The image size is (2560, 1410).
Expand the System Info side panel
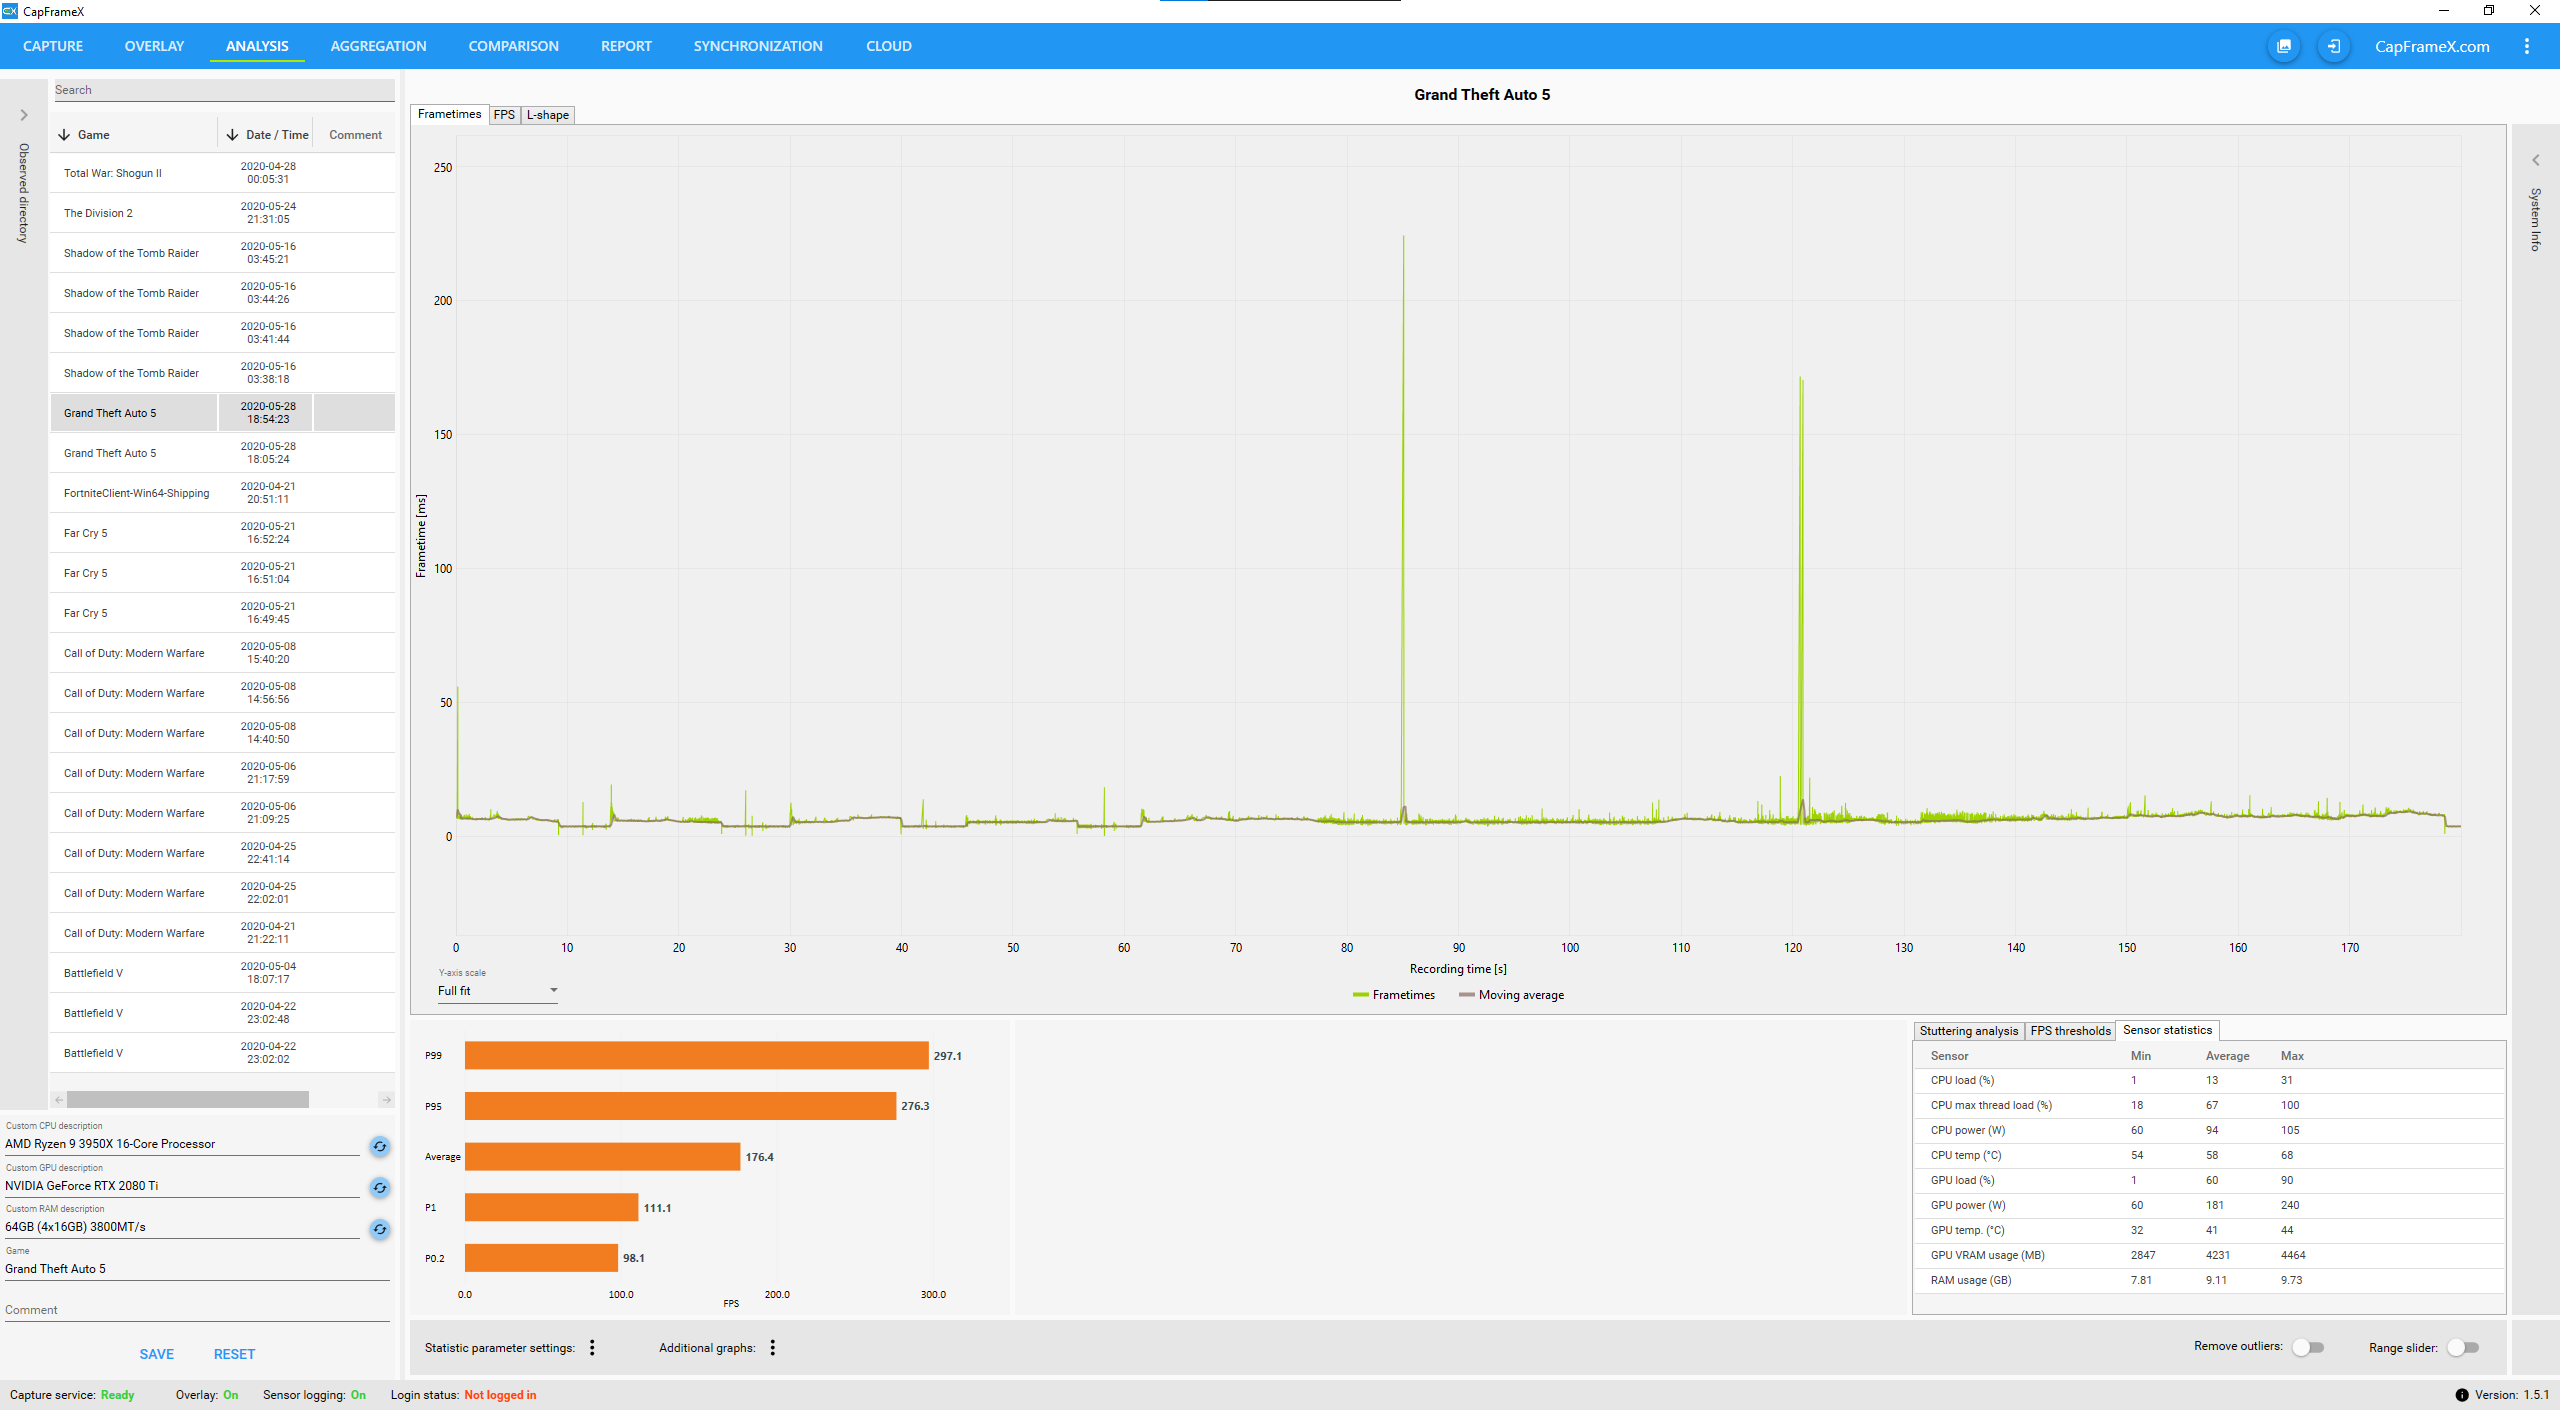click(x=2535, y=160)
